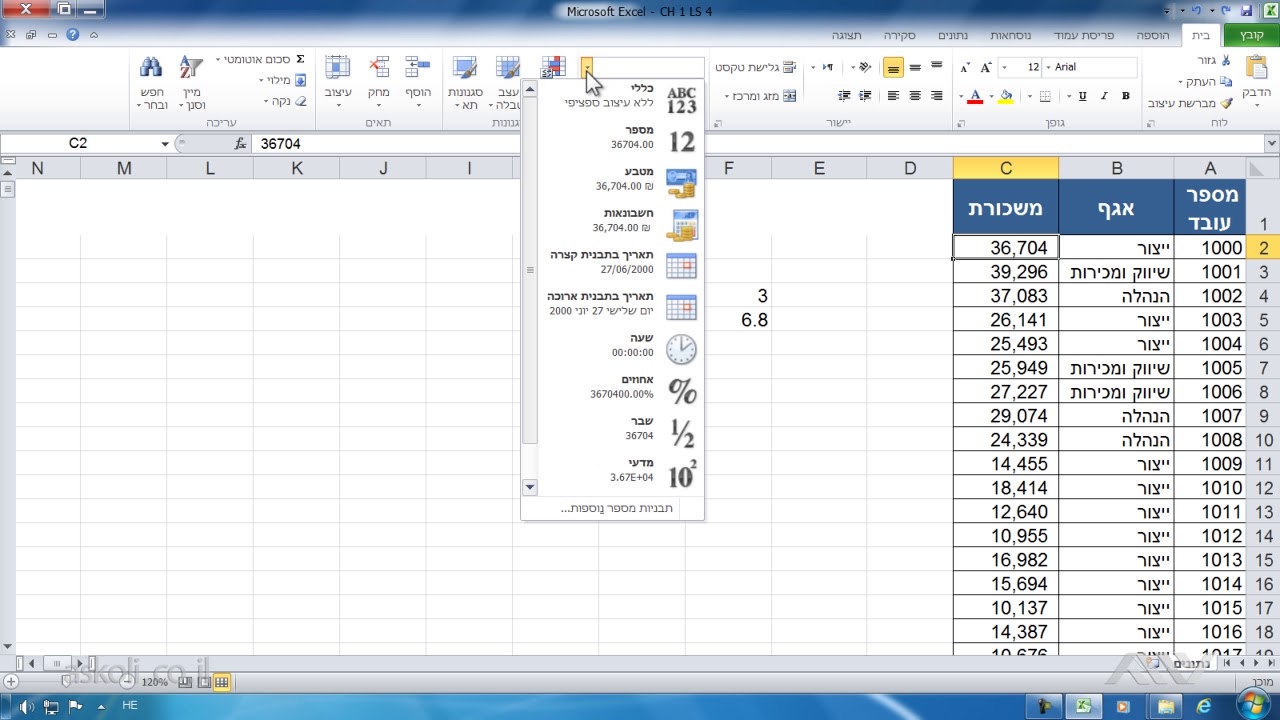This screenshot has width=1280, height=720.
Task: Click the Wrap Text (גלישת טקסט) button
Action: 756,67
